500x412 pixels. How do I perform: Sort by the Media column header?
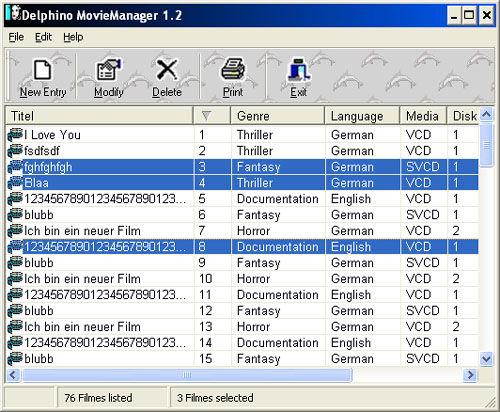[x=423, y=116]
